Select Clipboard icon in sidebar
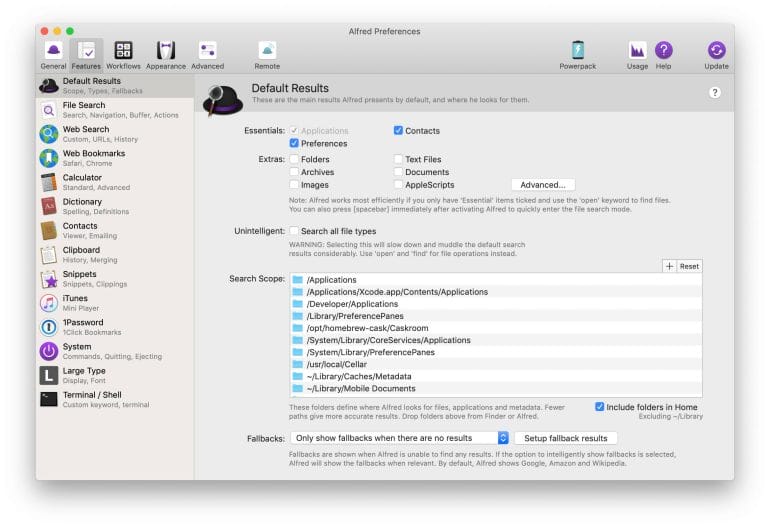Screen dimensions: 770x527 49,254
